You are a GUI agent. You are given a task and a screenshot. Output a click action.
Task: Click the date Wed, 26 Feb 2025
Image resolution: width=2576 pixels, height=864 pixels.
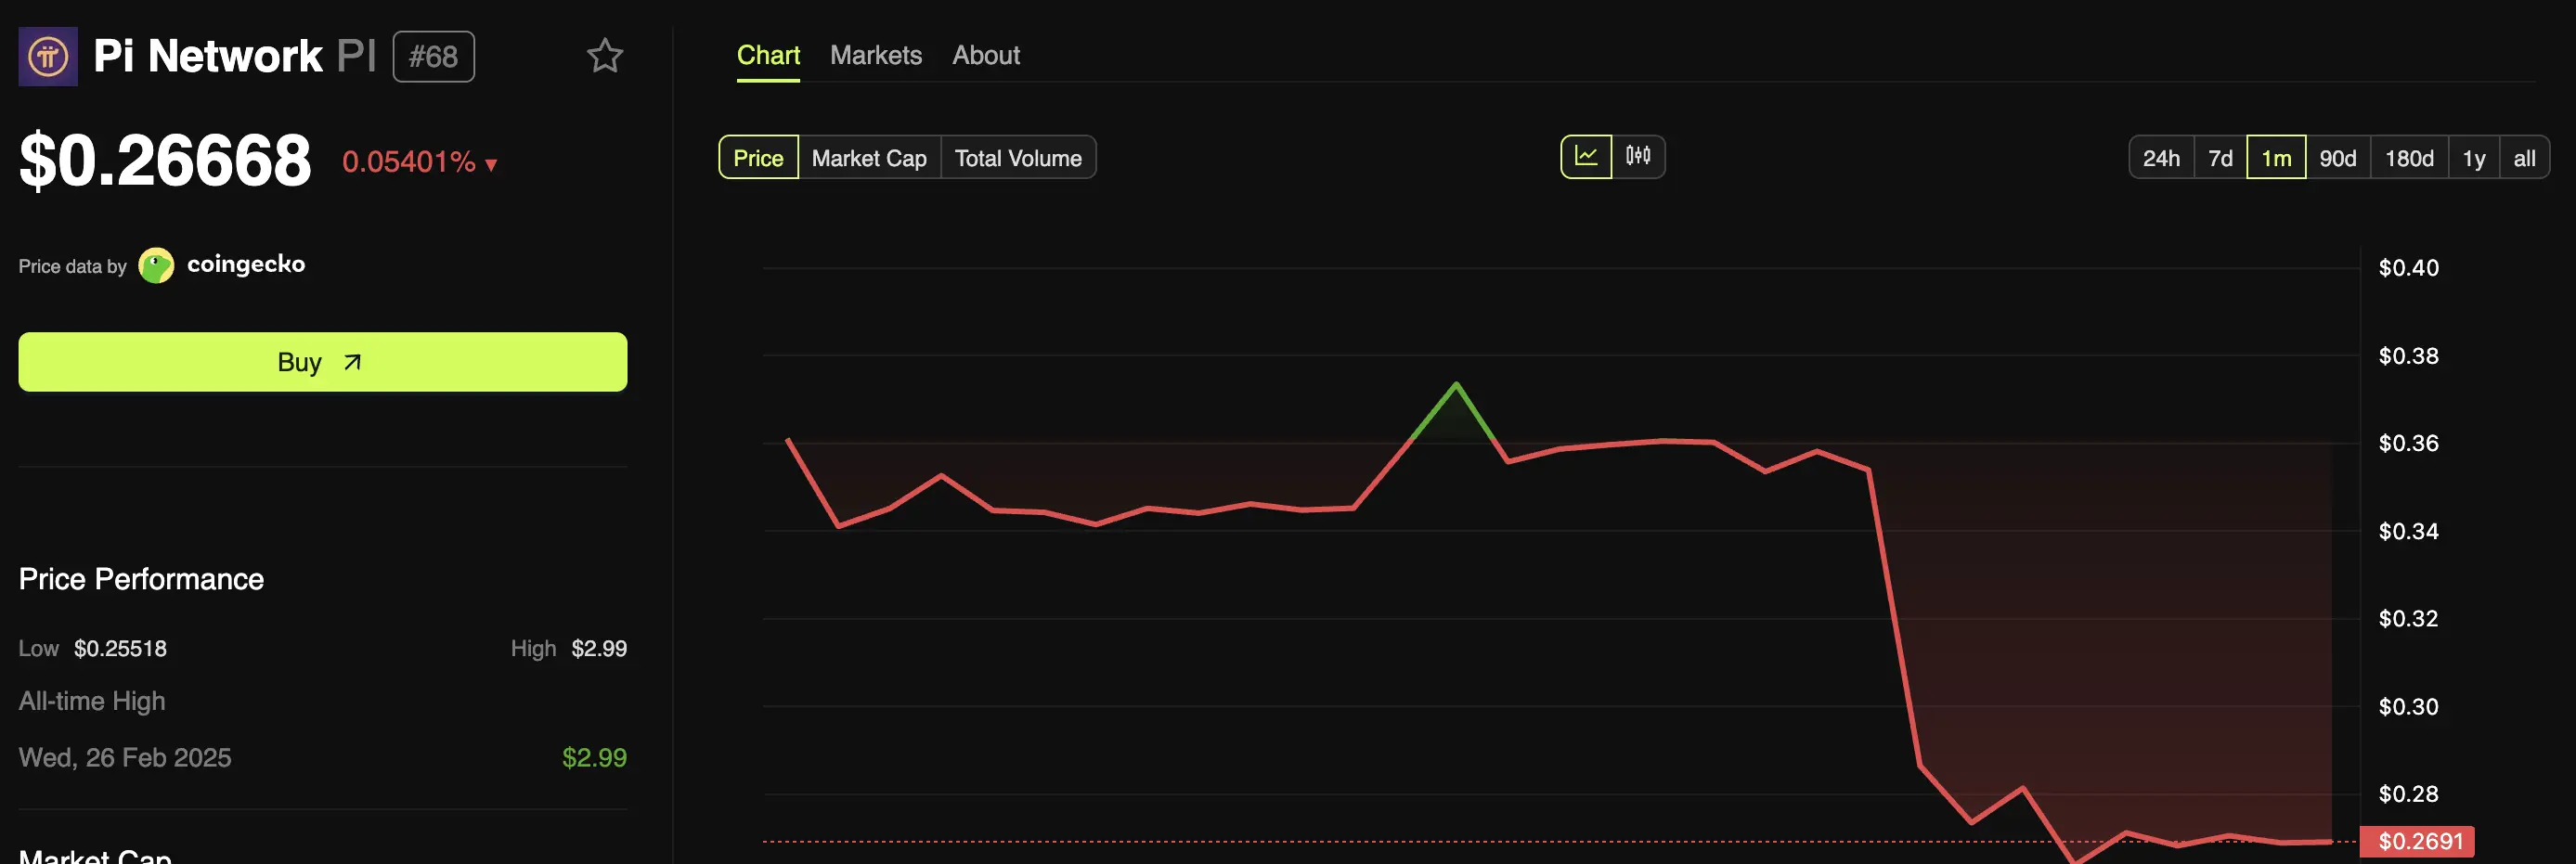[125, 757]
